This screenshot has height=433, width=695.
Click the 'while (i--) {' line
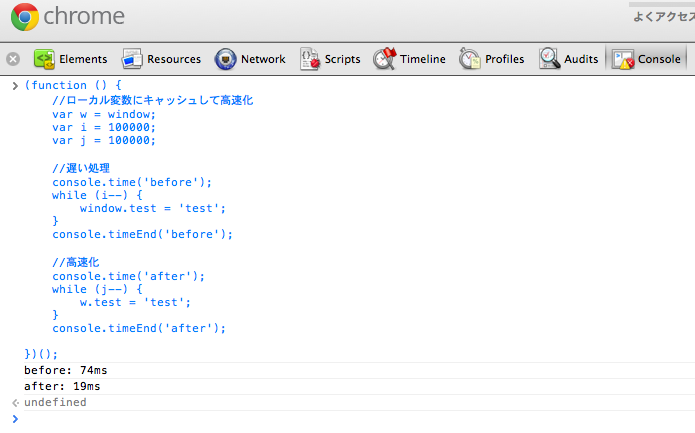pos(97,195)
